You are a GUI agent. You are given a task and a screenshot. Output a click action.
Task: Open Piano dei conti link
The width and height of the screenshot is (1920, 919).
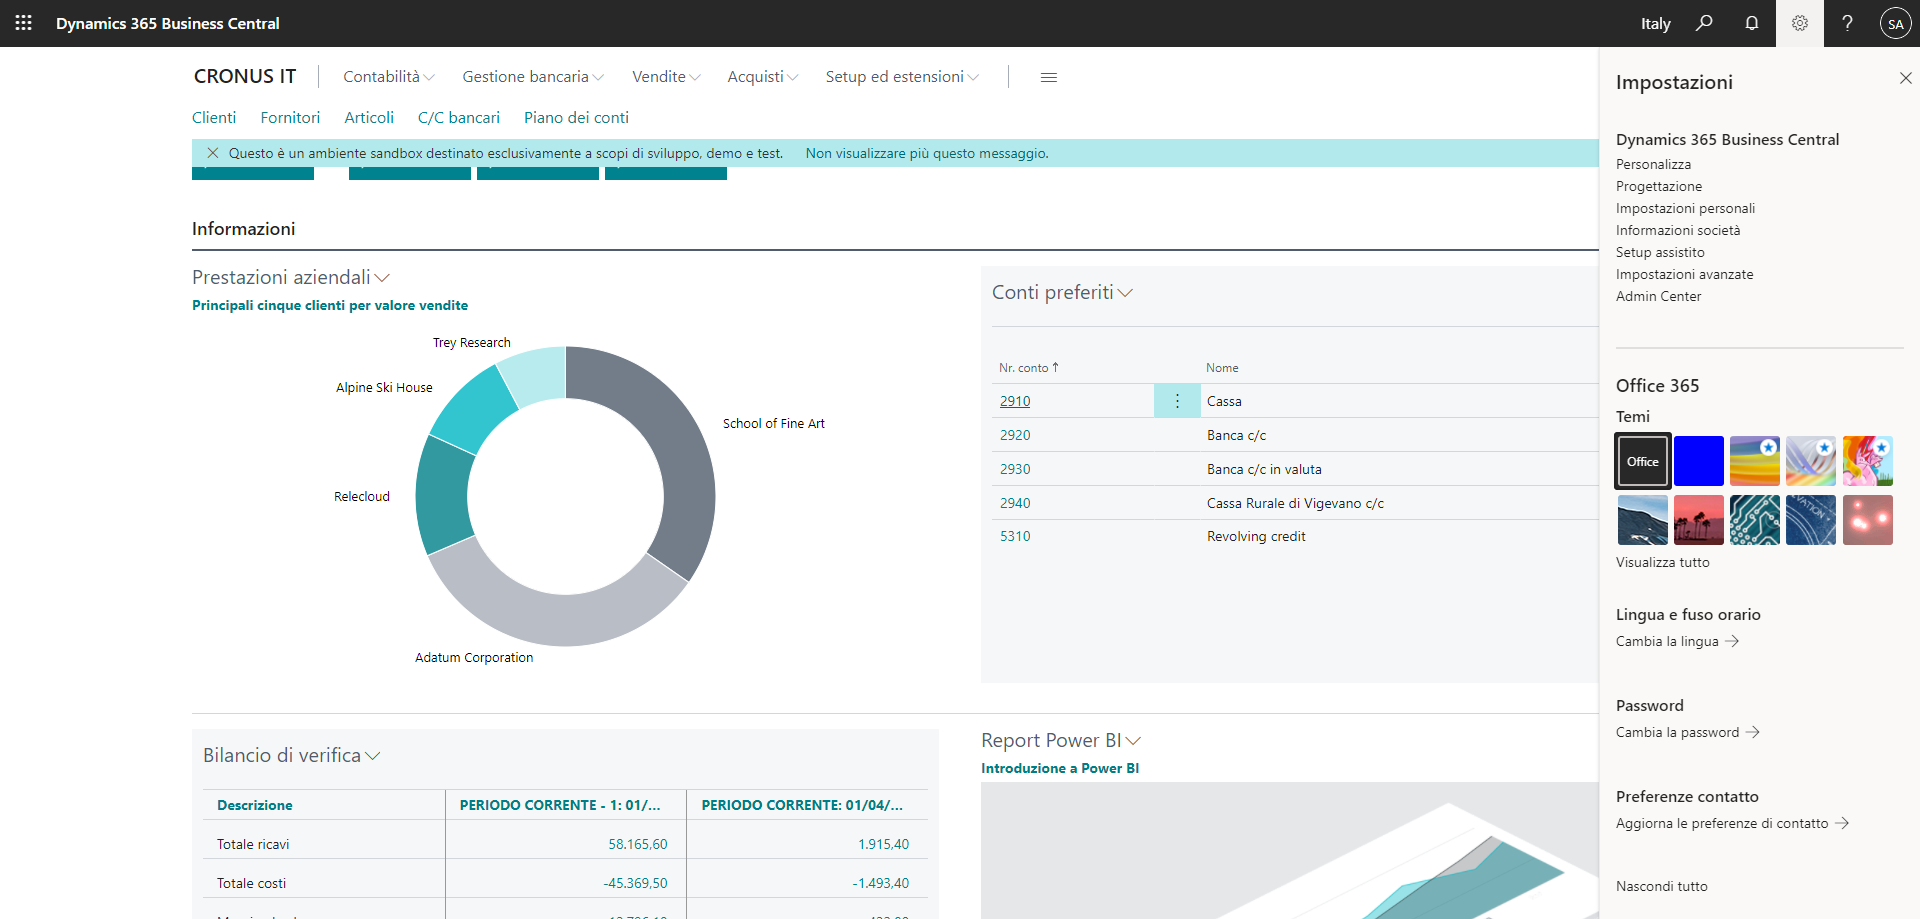576,118
